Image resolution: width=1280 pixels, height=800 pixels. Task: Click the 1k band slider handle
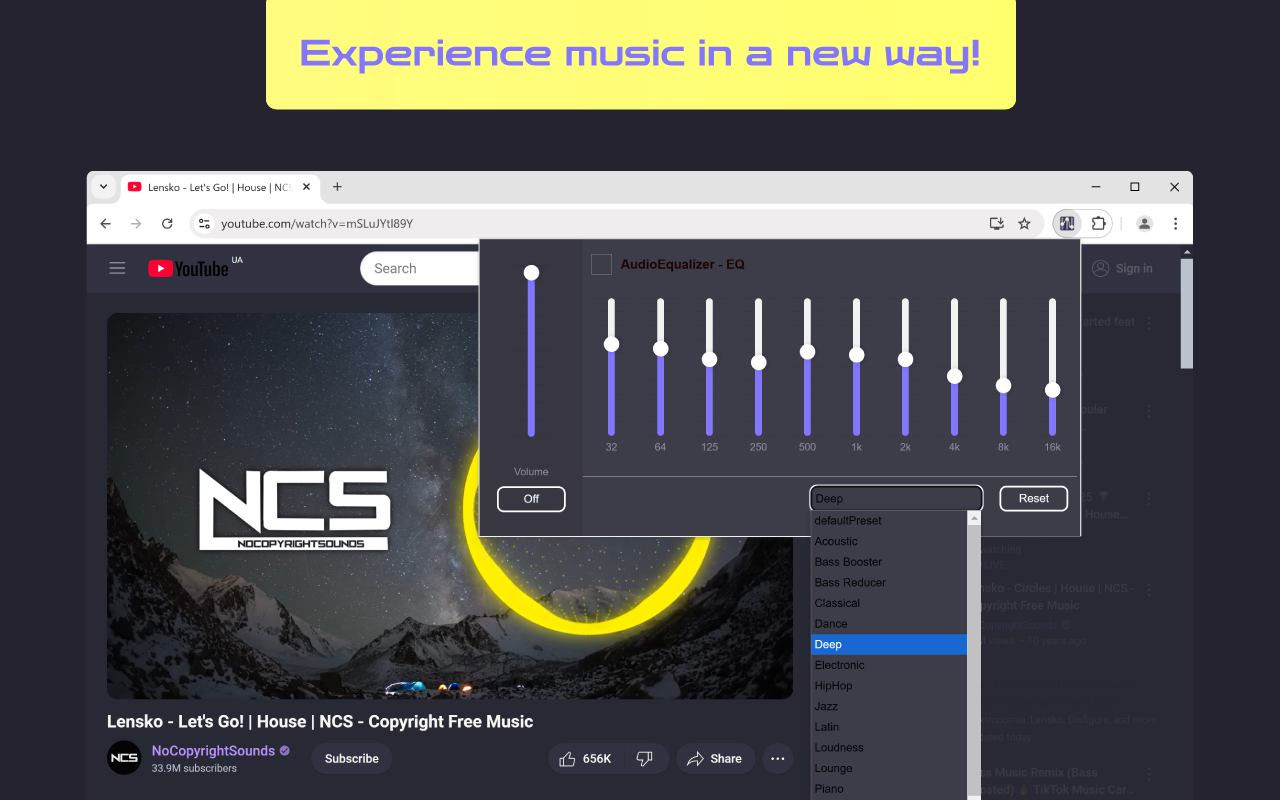(856, 355)
